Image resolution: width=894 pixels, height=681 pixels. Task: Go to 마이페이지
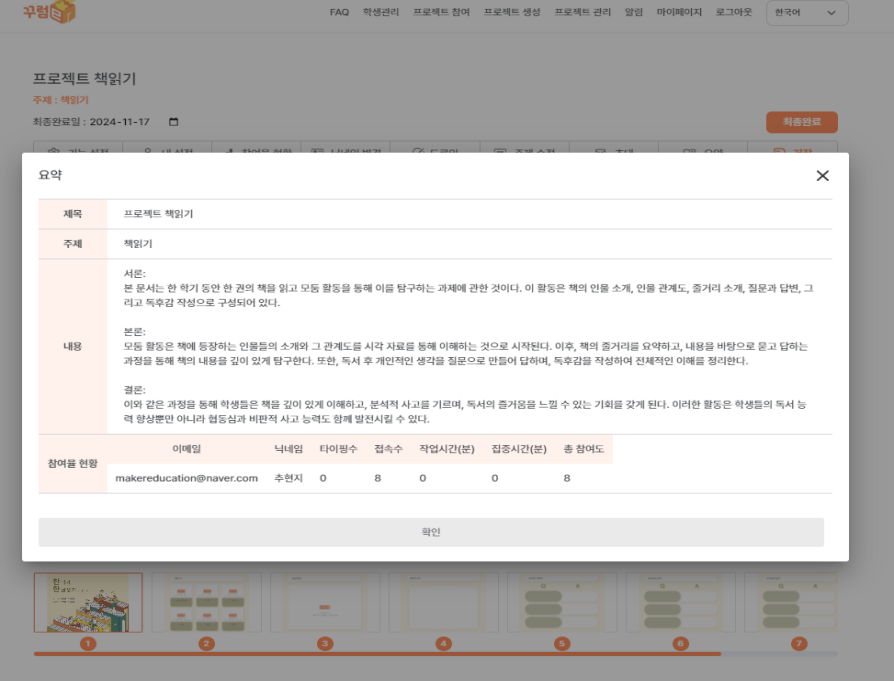[x=679, y=13]
